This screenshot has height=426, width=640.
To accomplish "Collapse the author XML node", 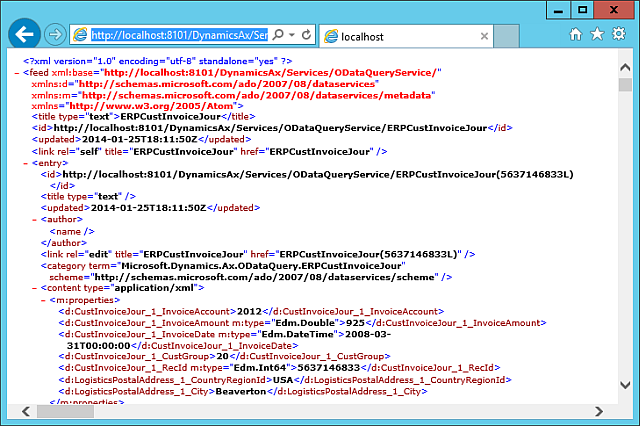I will [34, 218].
